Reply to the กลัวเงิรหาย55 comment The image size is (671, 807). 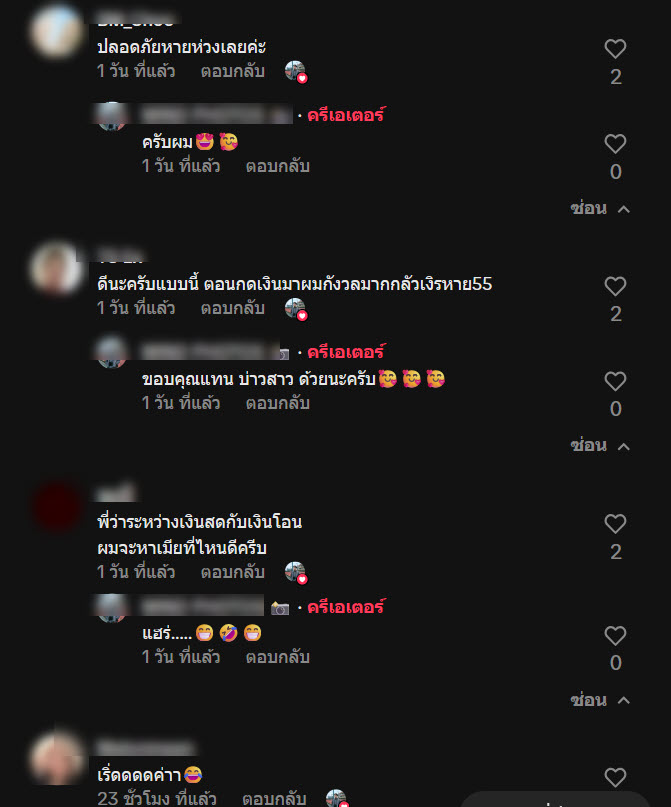233,308
